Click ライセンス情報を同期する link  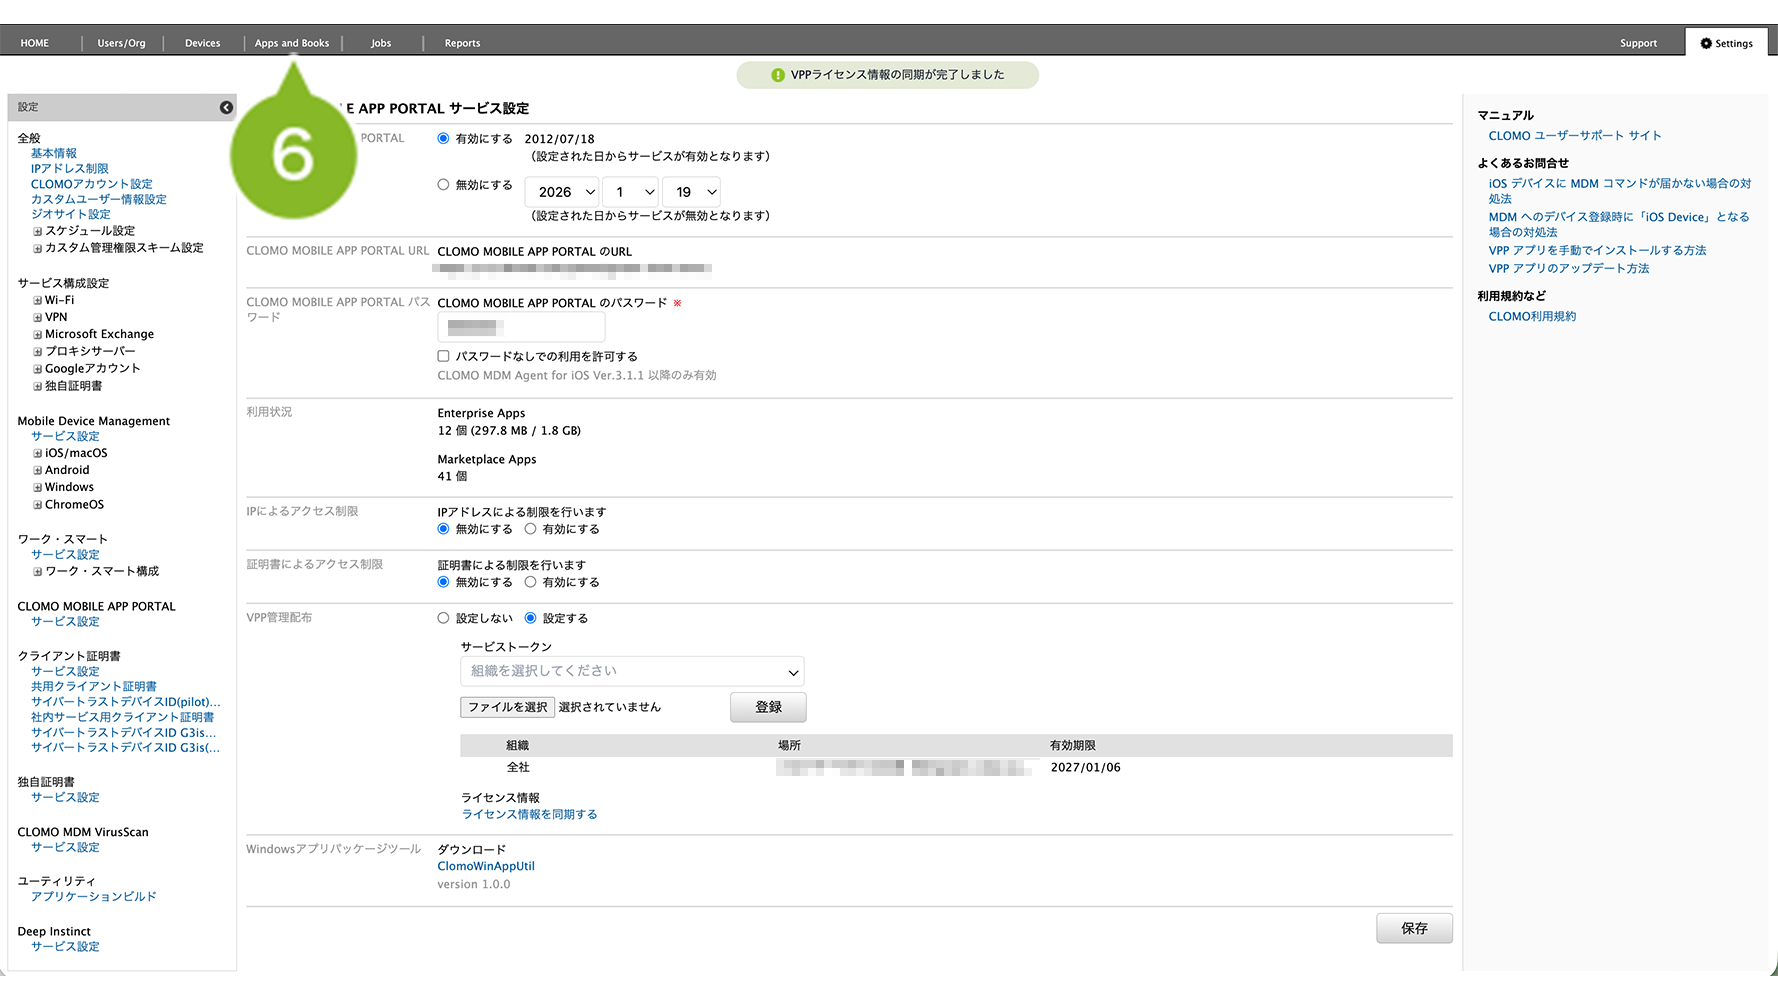pyautogui.click(x=529, y=814)
